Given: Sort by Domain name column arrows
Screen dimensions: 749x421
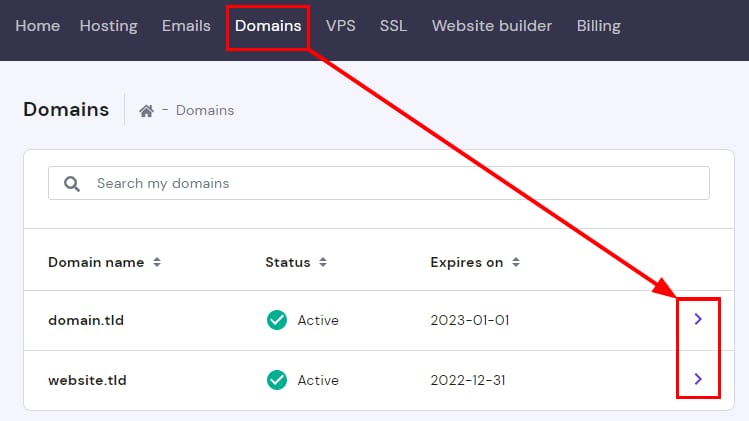Looking at the screenshot, I should click(157, 262).
